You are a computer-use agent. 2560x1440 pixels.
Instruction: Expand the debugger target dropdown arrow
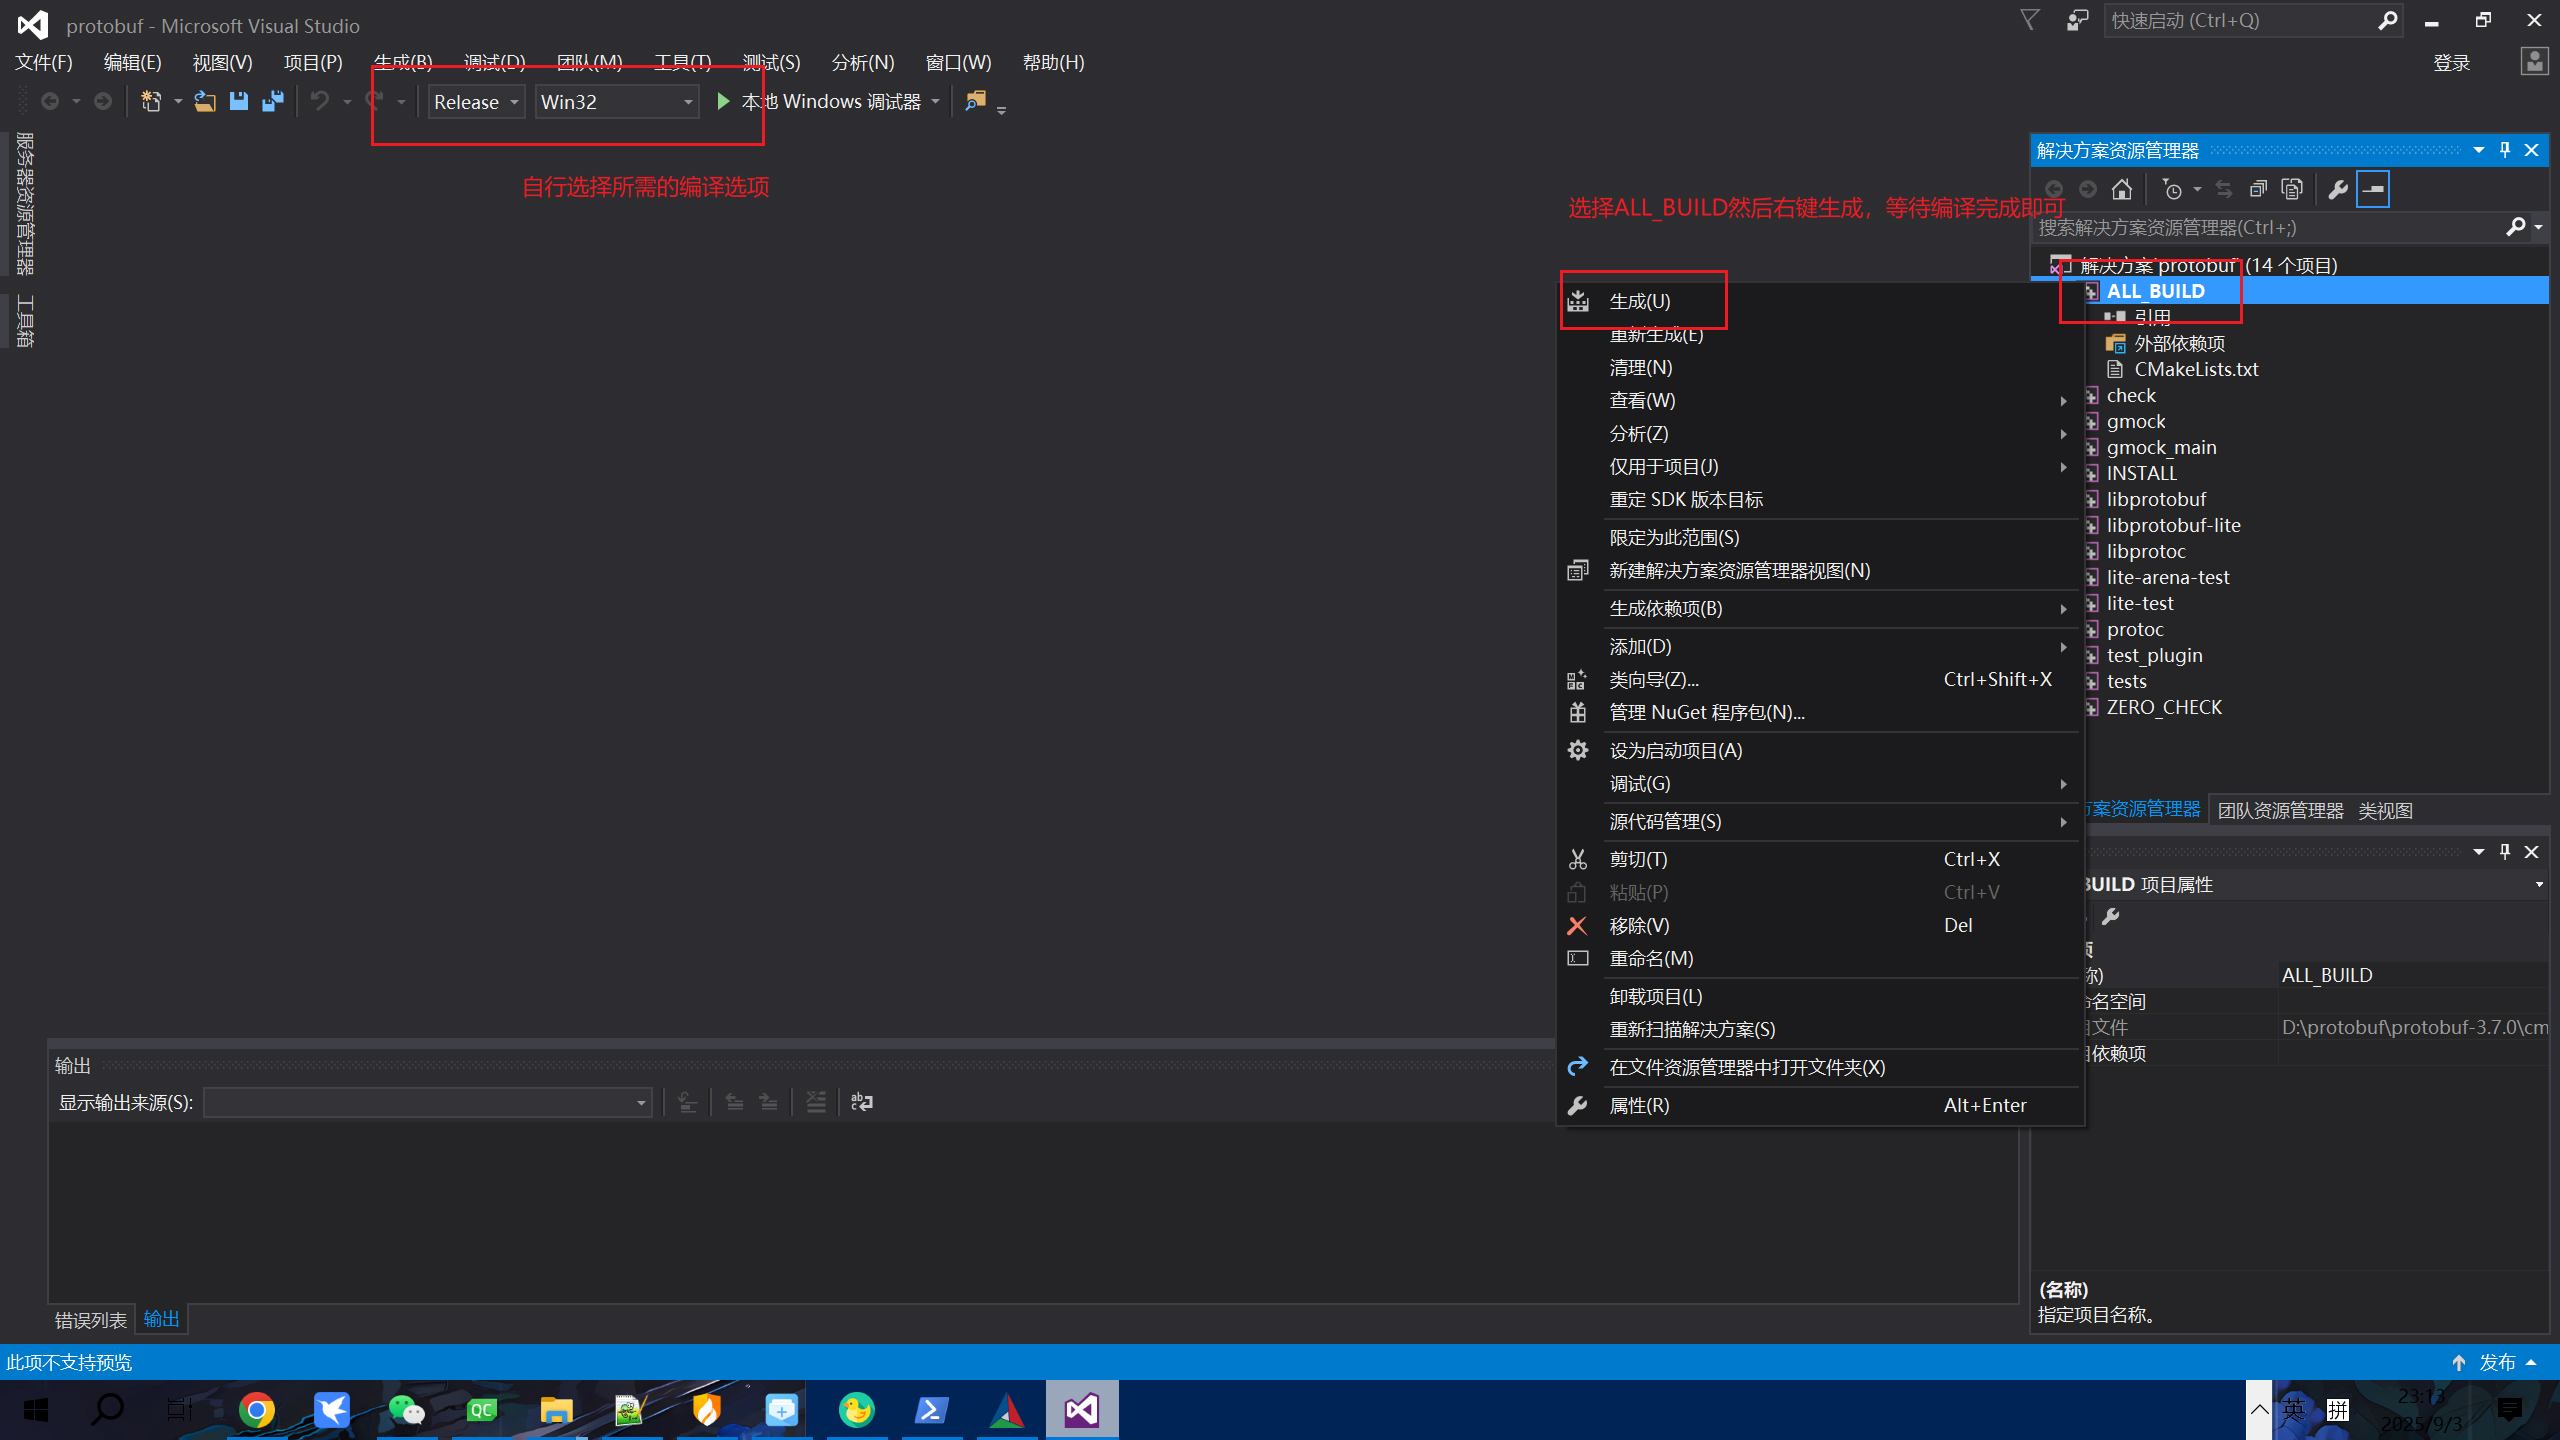[x=936, y=101]
